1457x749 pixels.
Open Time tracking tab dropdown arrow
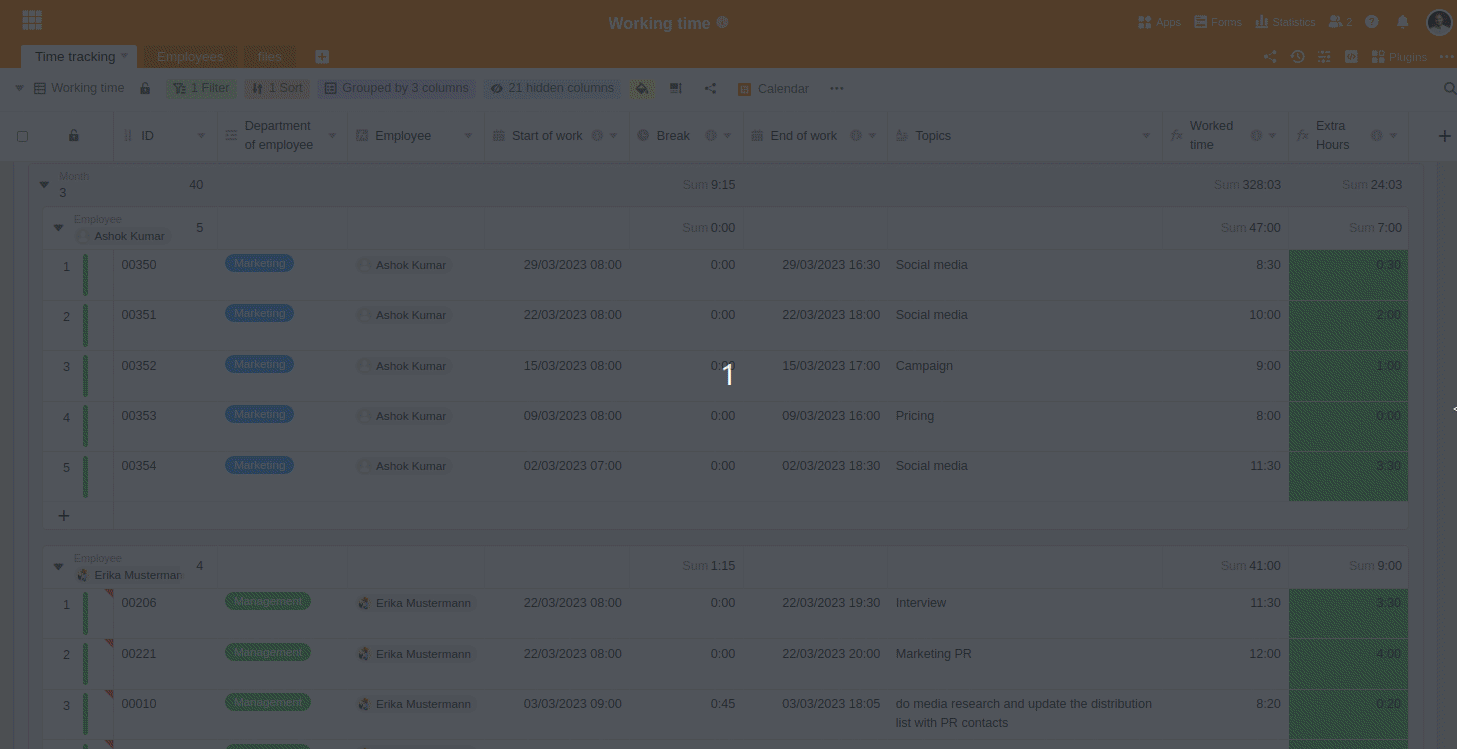[125, 56]
